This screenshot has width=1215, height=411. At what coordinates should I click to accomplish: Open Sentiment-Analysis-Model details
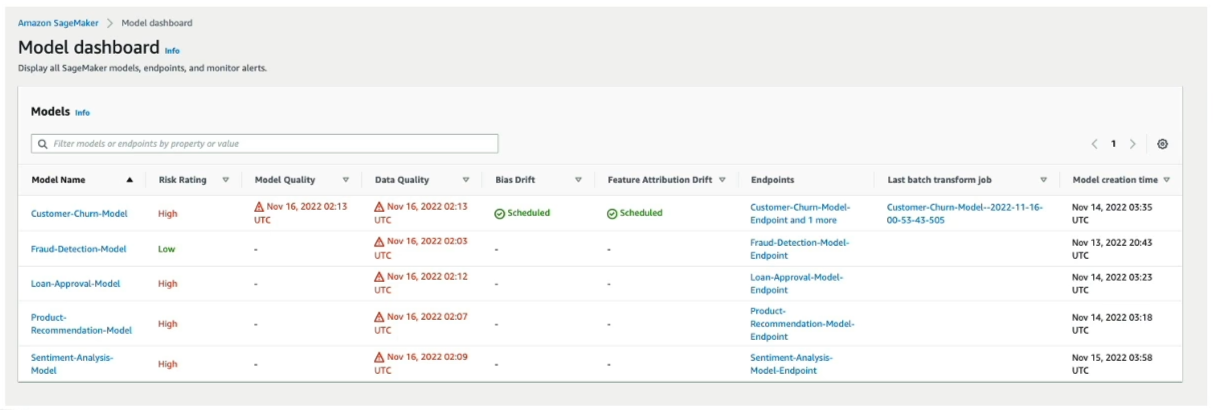point(72,363)
